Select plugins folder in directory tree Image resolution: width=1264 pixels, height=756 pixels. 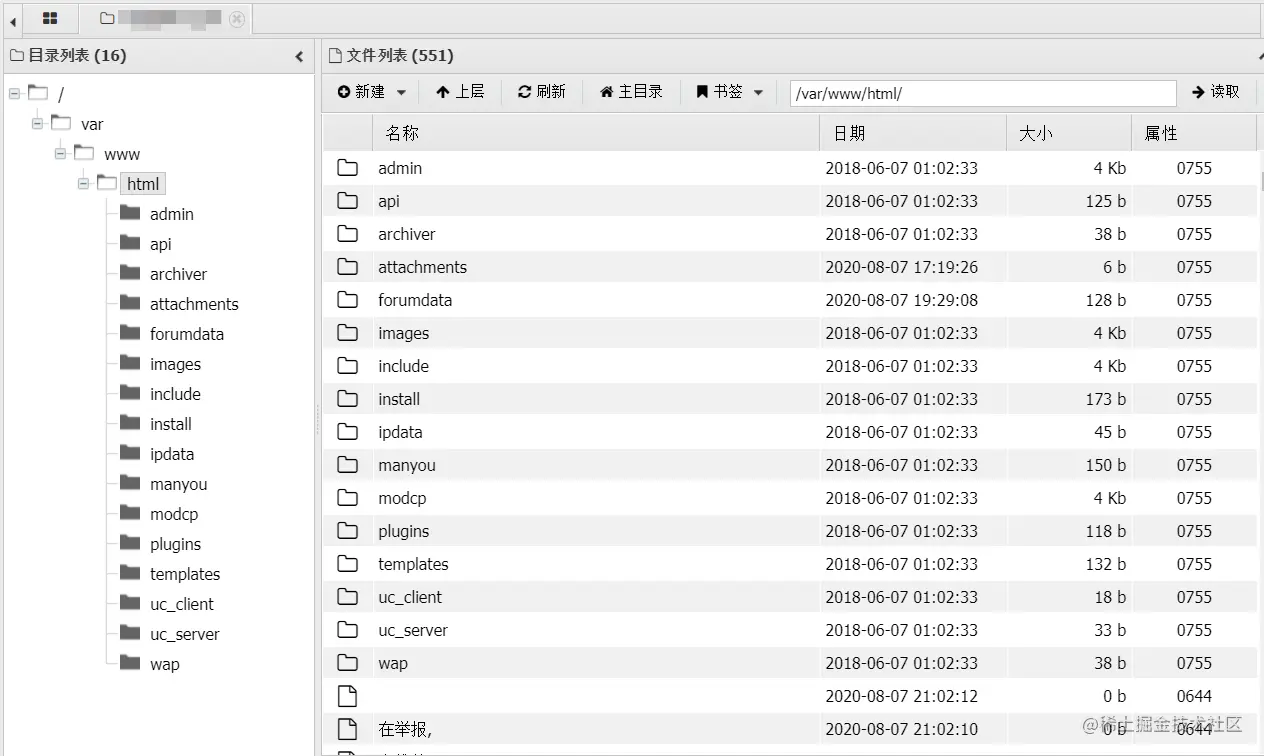point(176,544)
